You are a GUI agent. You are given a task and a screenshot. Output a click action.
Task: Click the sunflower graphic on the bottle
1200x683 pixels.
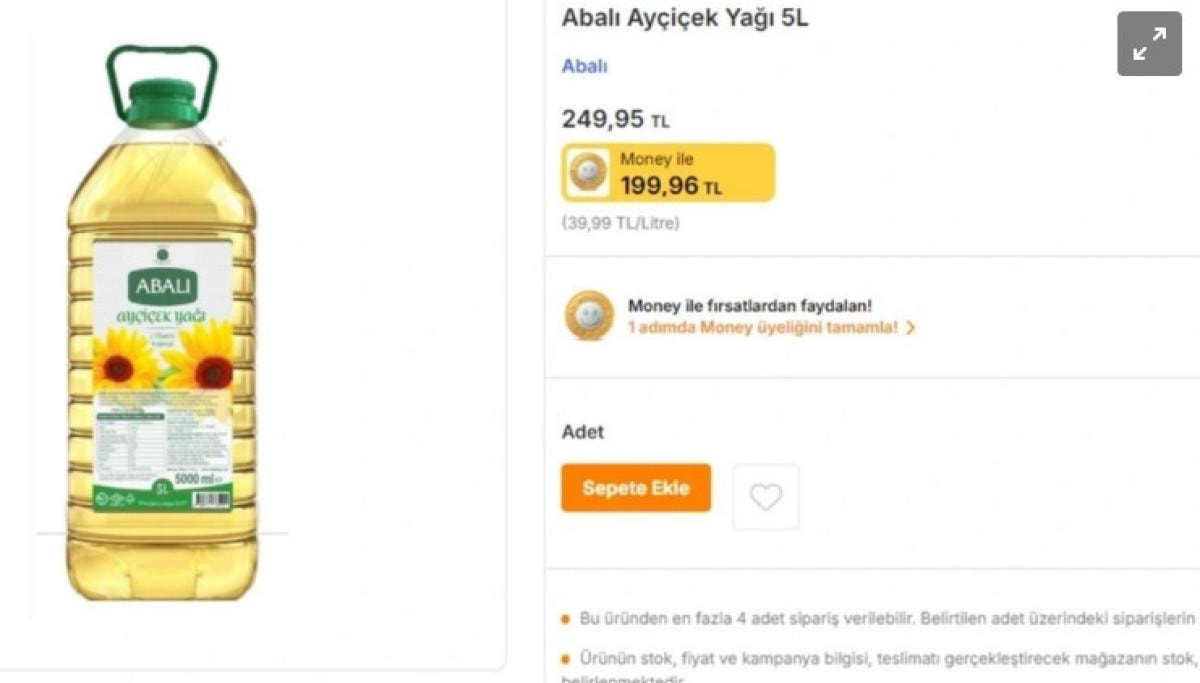(126, 362)
